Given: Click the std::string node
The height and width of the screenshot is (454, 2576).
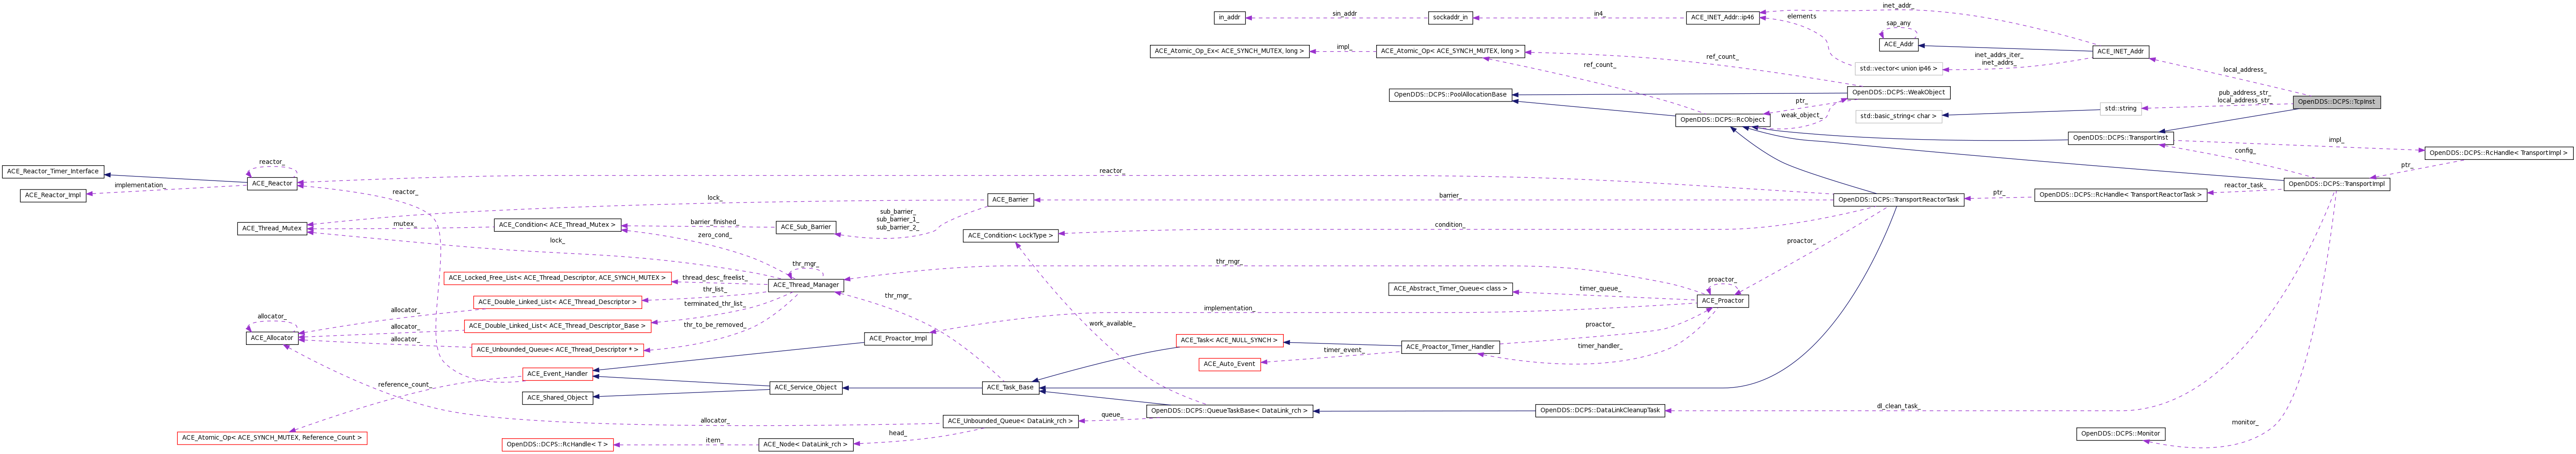Looking at the screenshot, I should click(2120, 108).
